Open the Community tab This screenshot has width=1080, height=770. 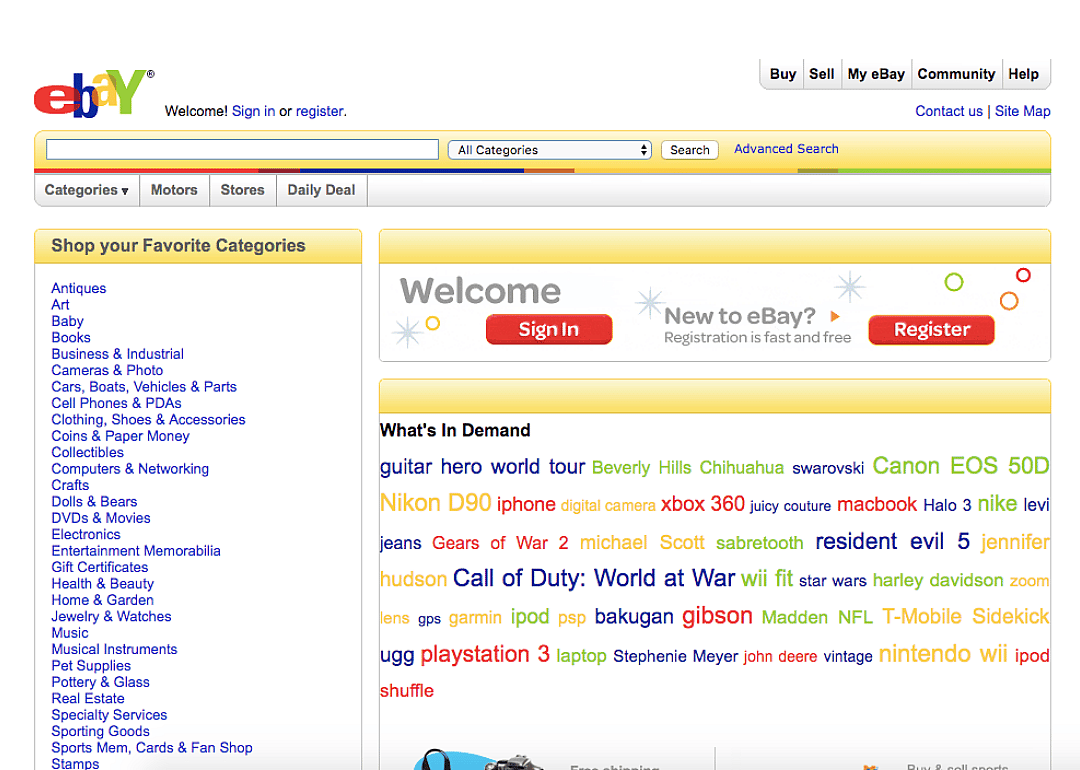coord(956,74)
